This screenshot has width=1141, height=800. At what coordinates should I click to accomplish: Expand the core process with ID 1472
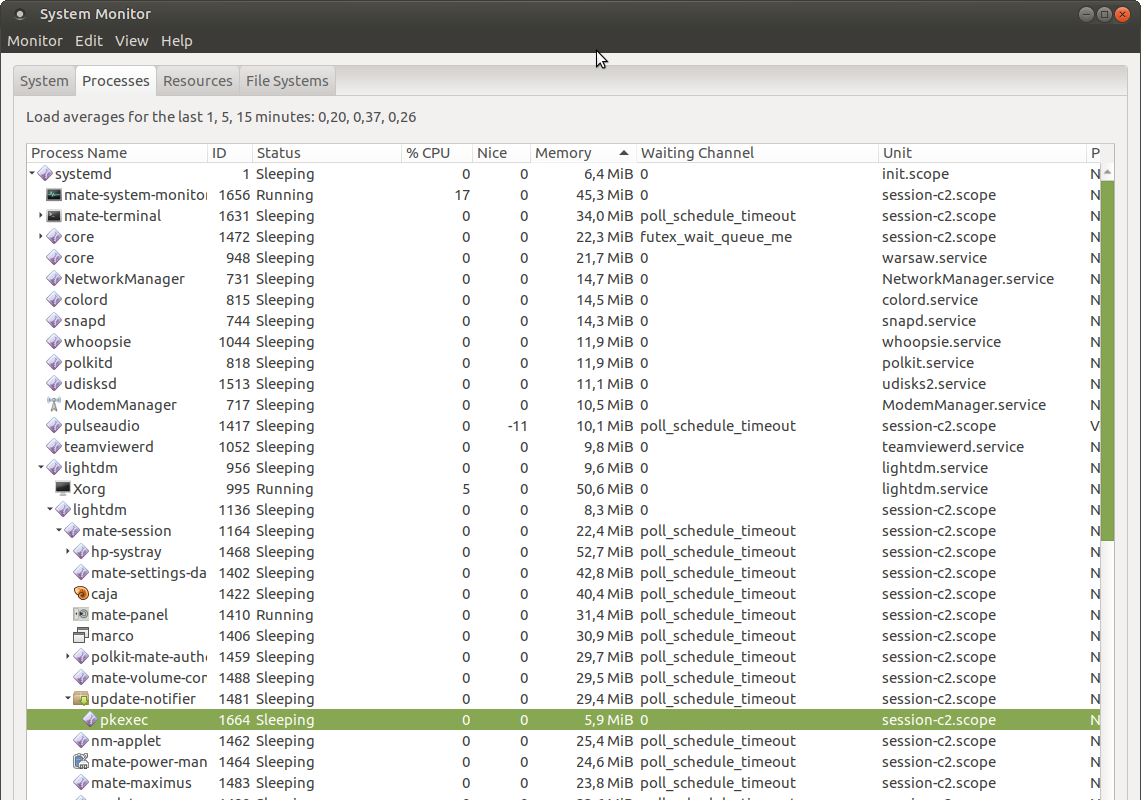[41, 237]
